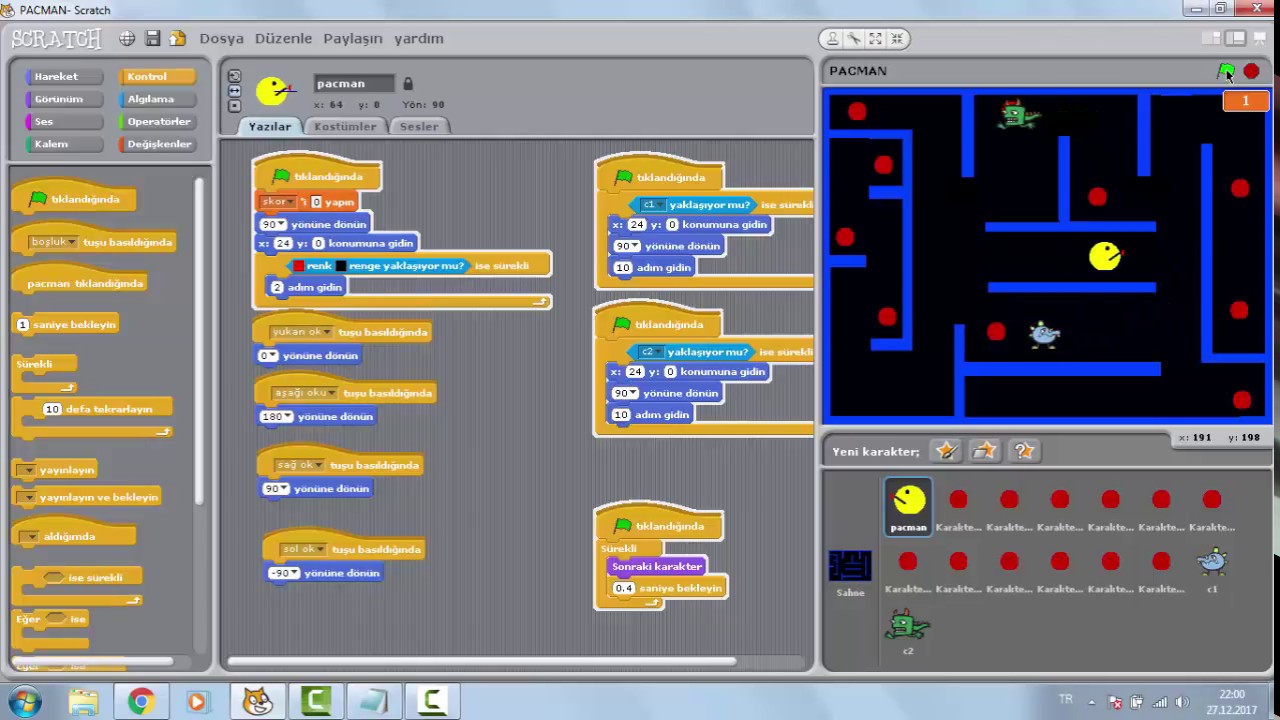Open the media player taskbar icon
This screenshot has width=1280, height=720.
197,701
